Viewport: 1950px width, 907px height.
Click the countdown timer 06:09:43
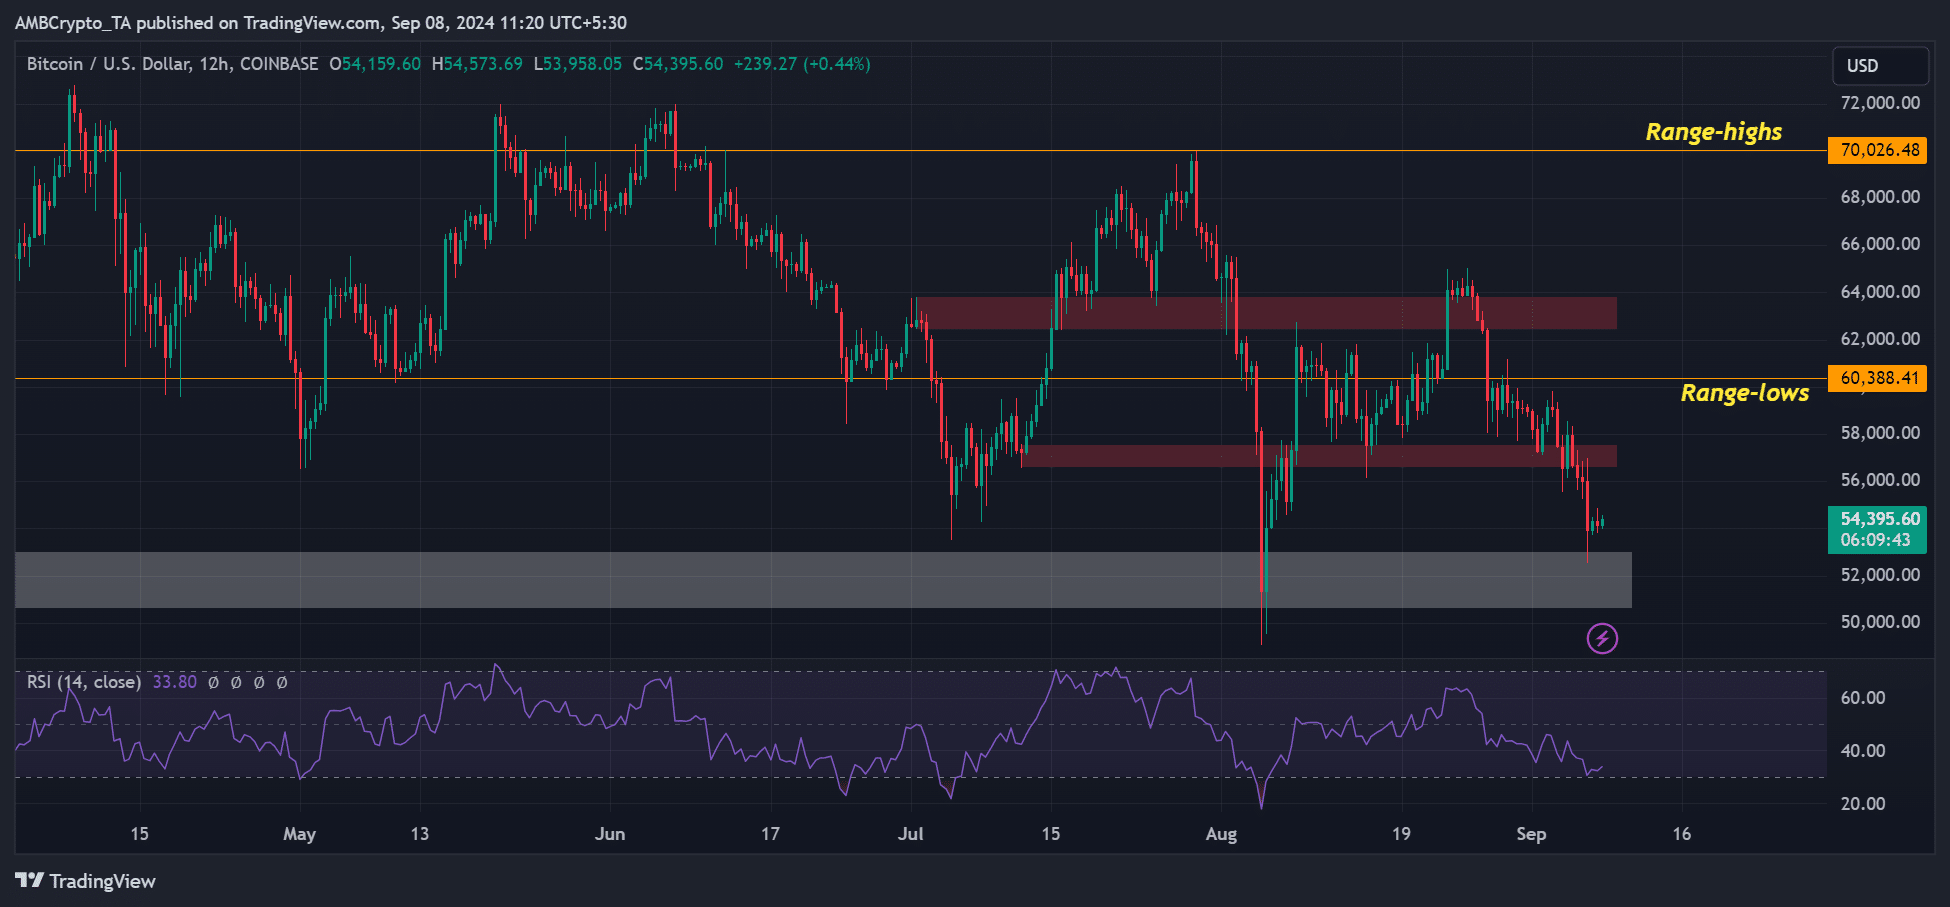1876,540
